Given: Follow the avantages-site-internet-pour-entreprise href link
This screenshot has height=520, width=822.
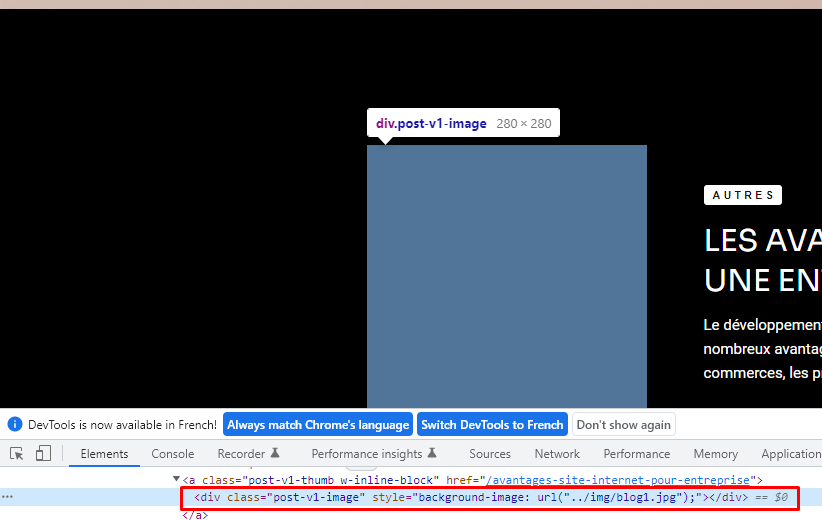Looking at the screenshot, I should click(x=618, y=480).
